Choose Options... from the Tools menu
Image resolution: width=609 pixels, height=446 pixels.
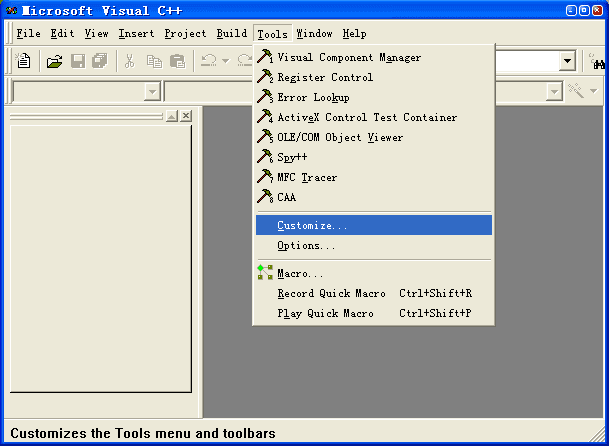click(x=374, y=245)
